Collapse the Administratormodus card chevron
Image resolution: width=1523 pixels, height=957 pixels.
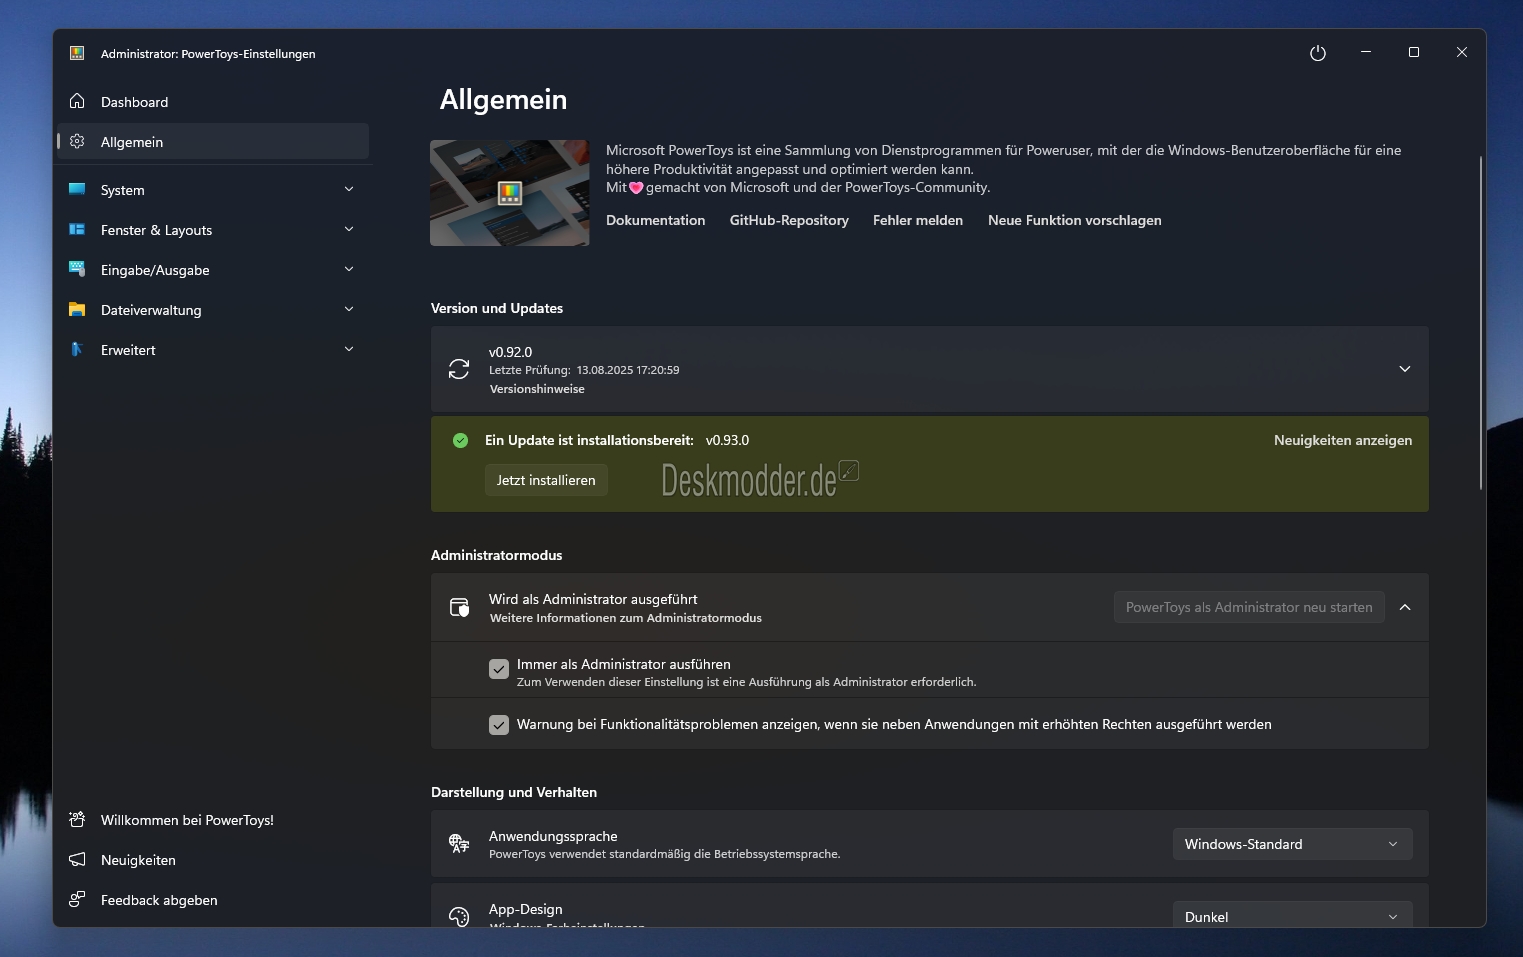click(1405, 607)
